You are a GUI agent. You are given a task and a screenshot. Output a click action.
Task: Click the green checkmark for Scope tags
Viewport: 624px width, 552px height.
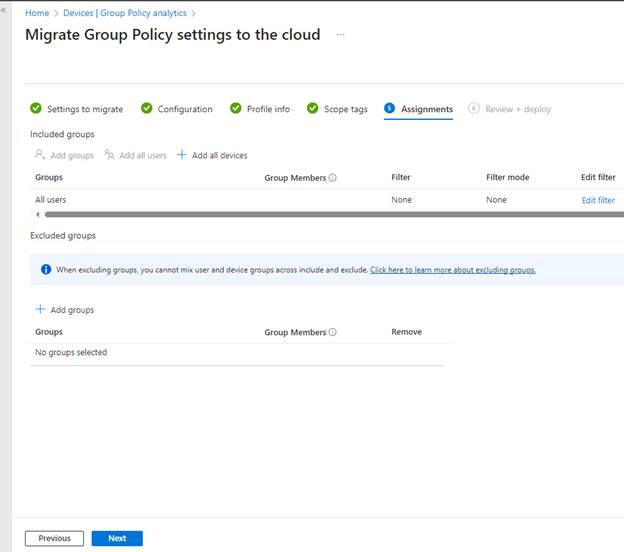[313, 109]
